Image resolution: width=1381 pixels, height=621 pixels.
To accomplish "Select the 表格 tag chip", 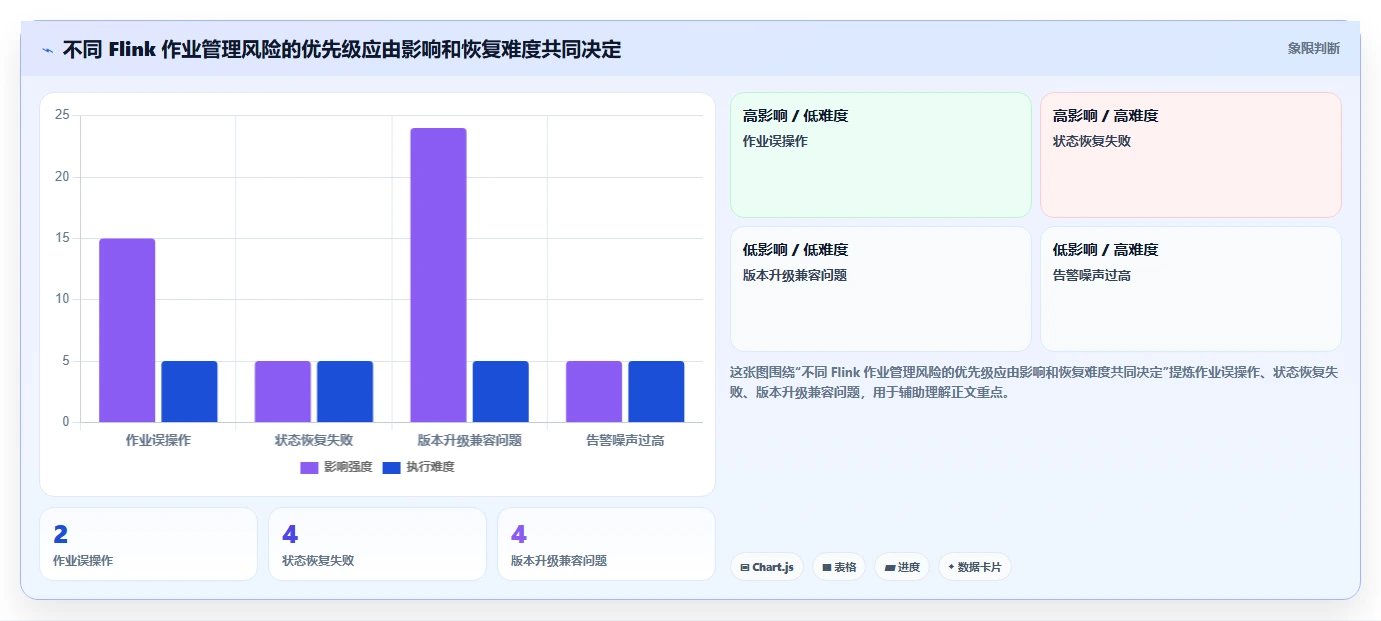I will [x=839, y=567].
